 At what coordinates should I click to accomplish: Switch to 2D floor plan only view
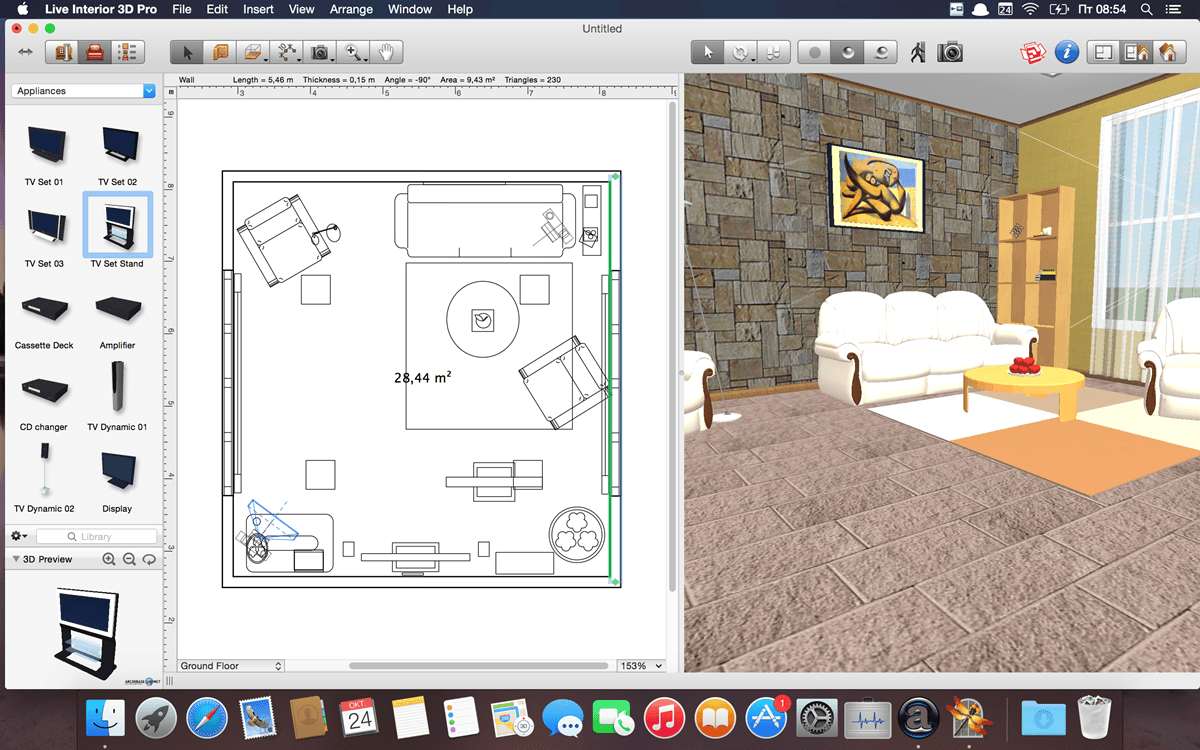[x=1103, y=52]
